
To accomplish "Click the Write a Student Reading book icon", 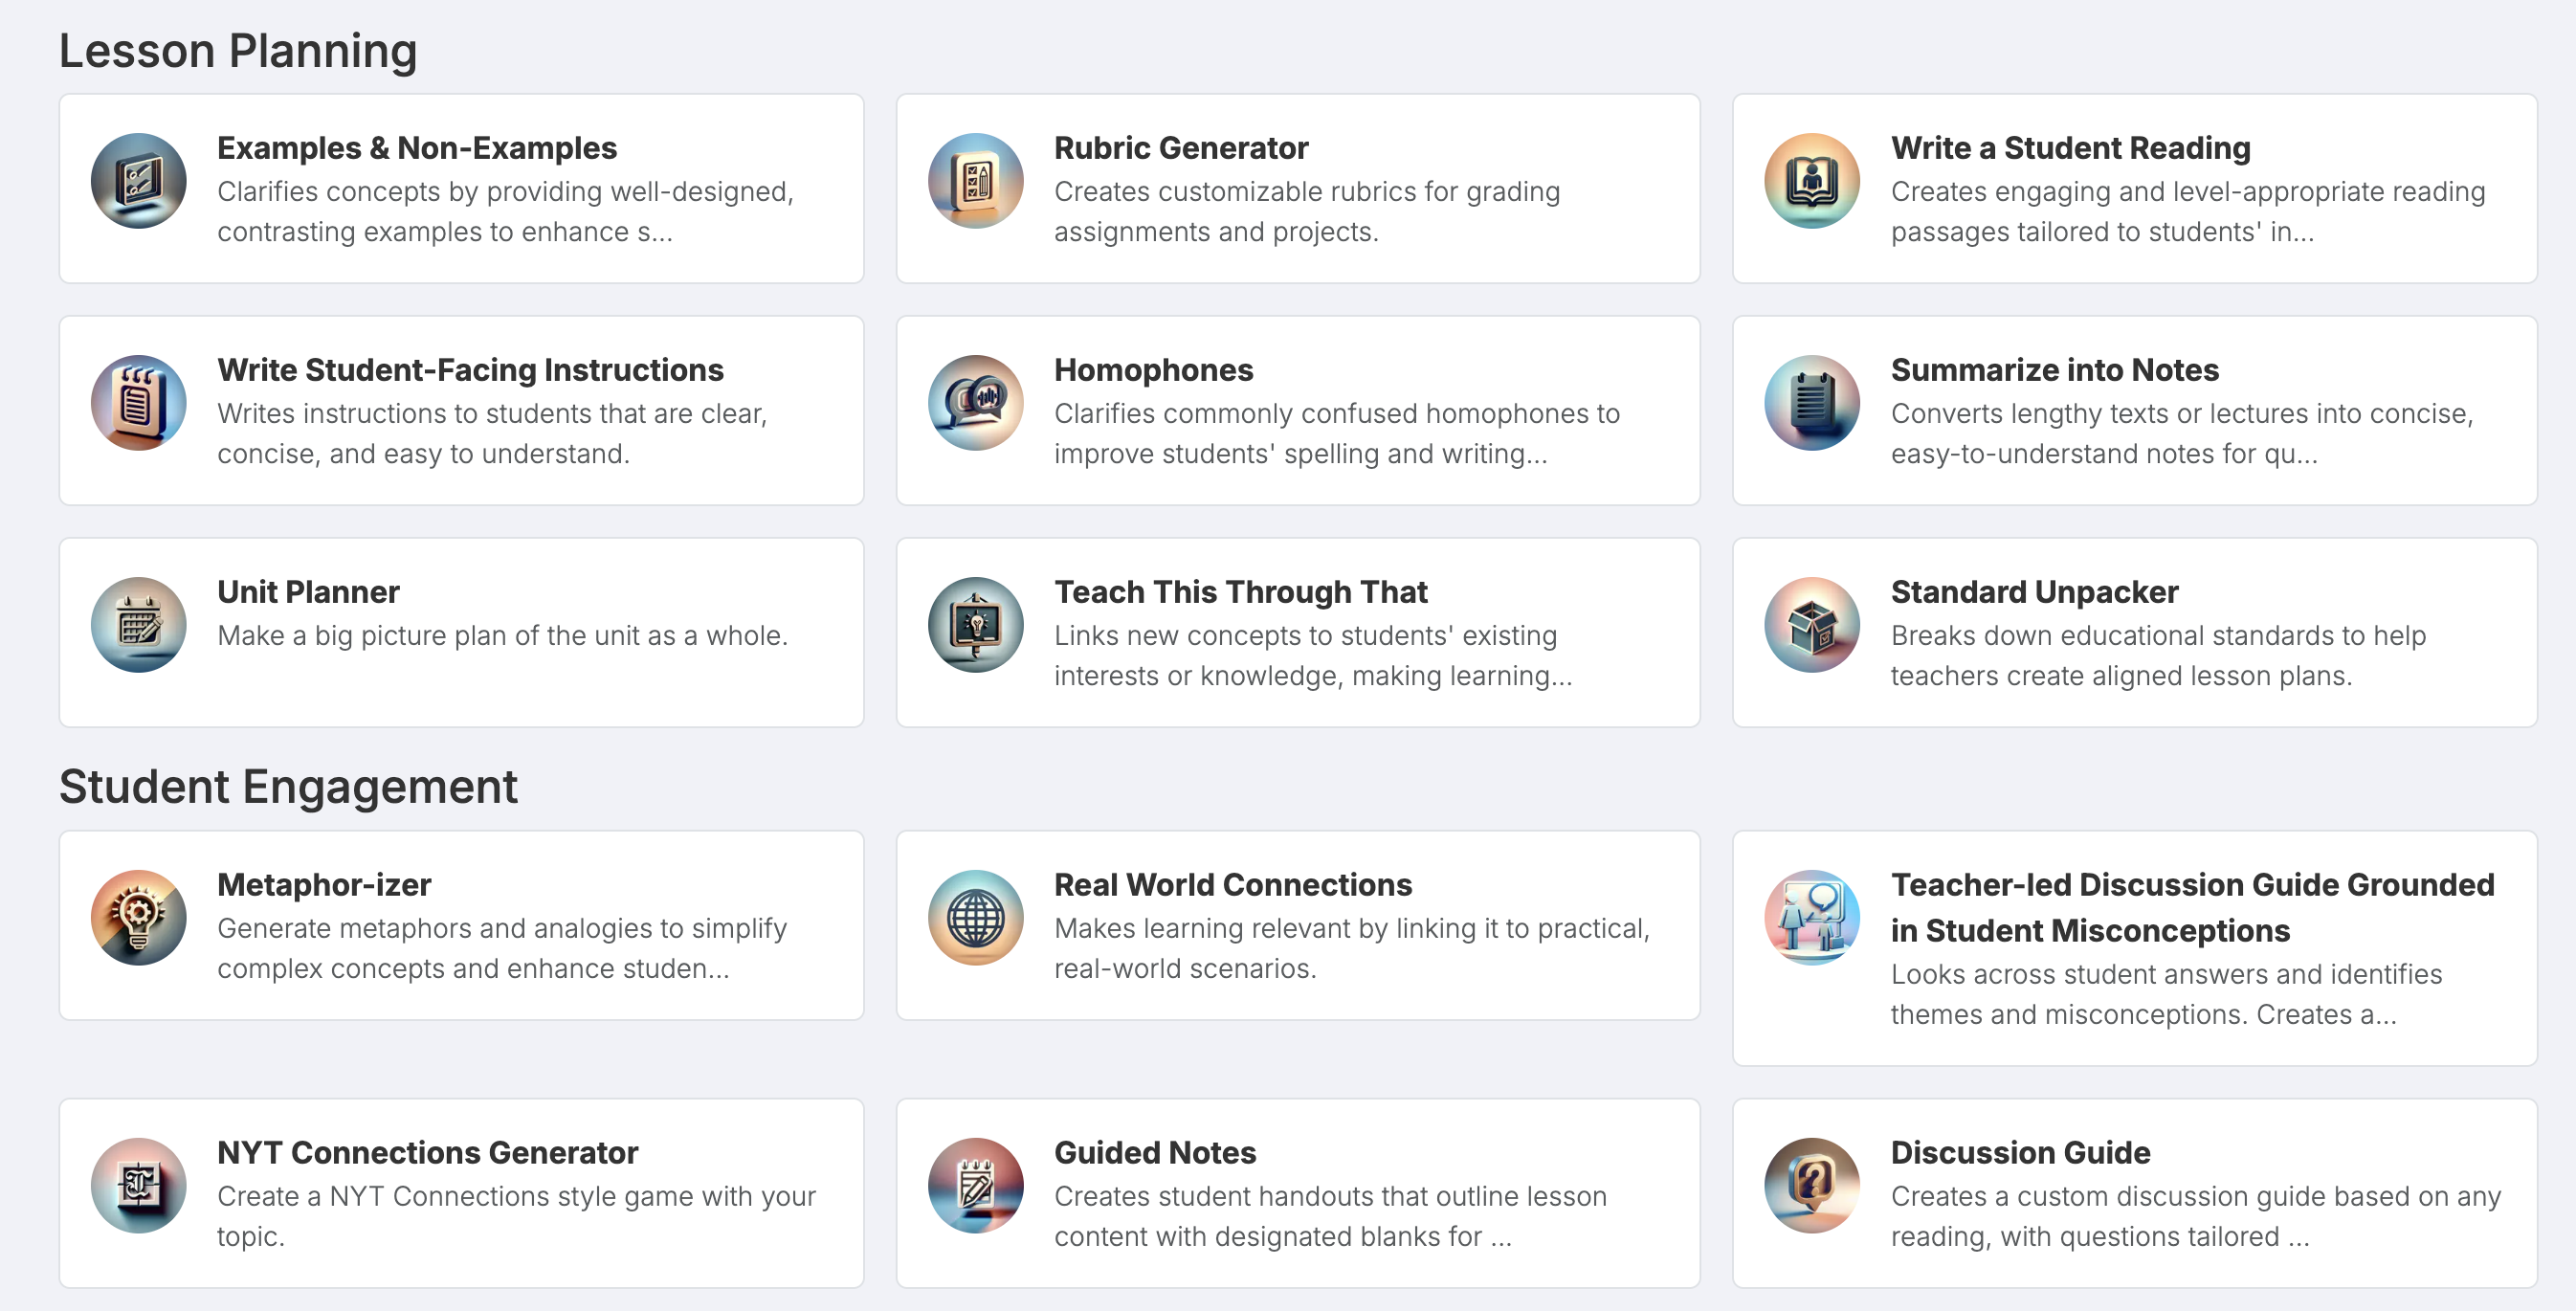I will pos(1812,181).
